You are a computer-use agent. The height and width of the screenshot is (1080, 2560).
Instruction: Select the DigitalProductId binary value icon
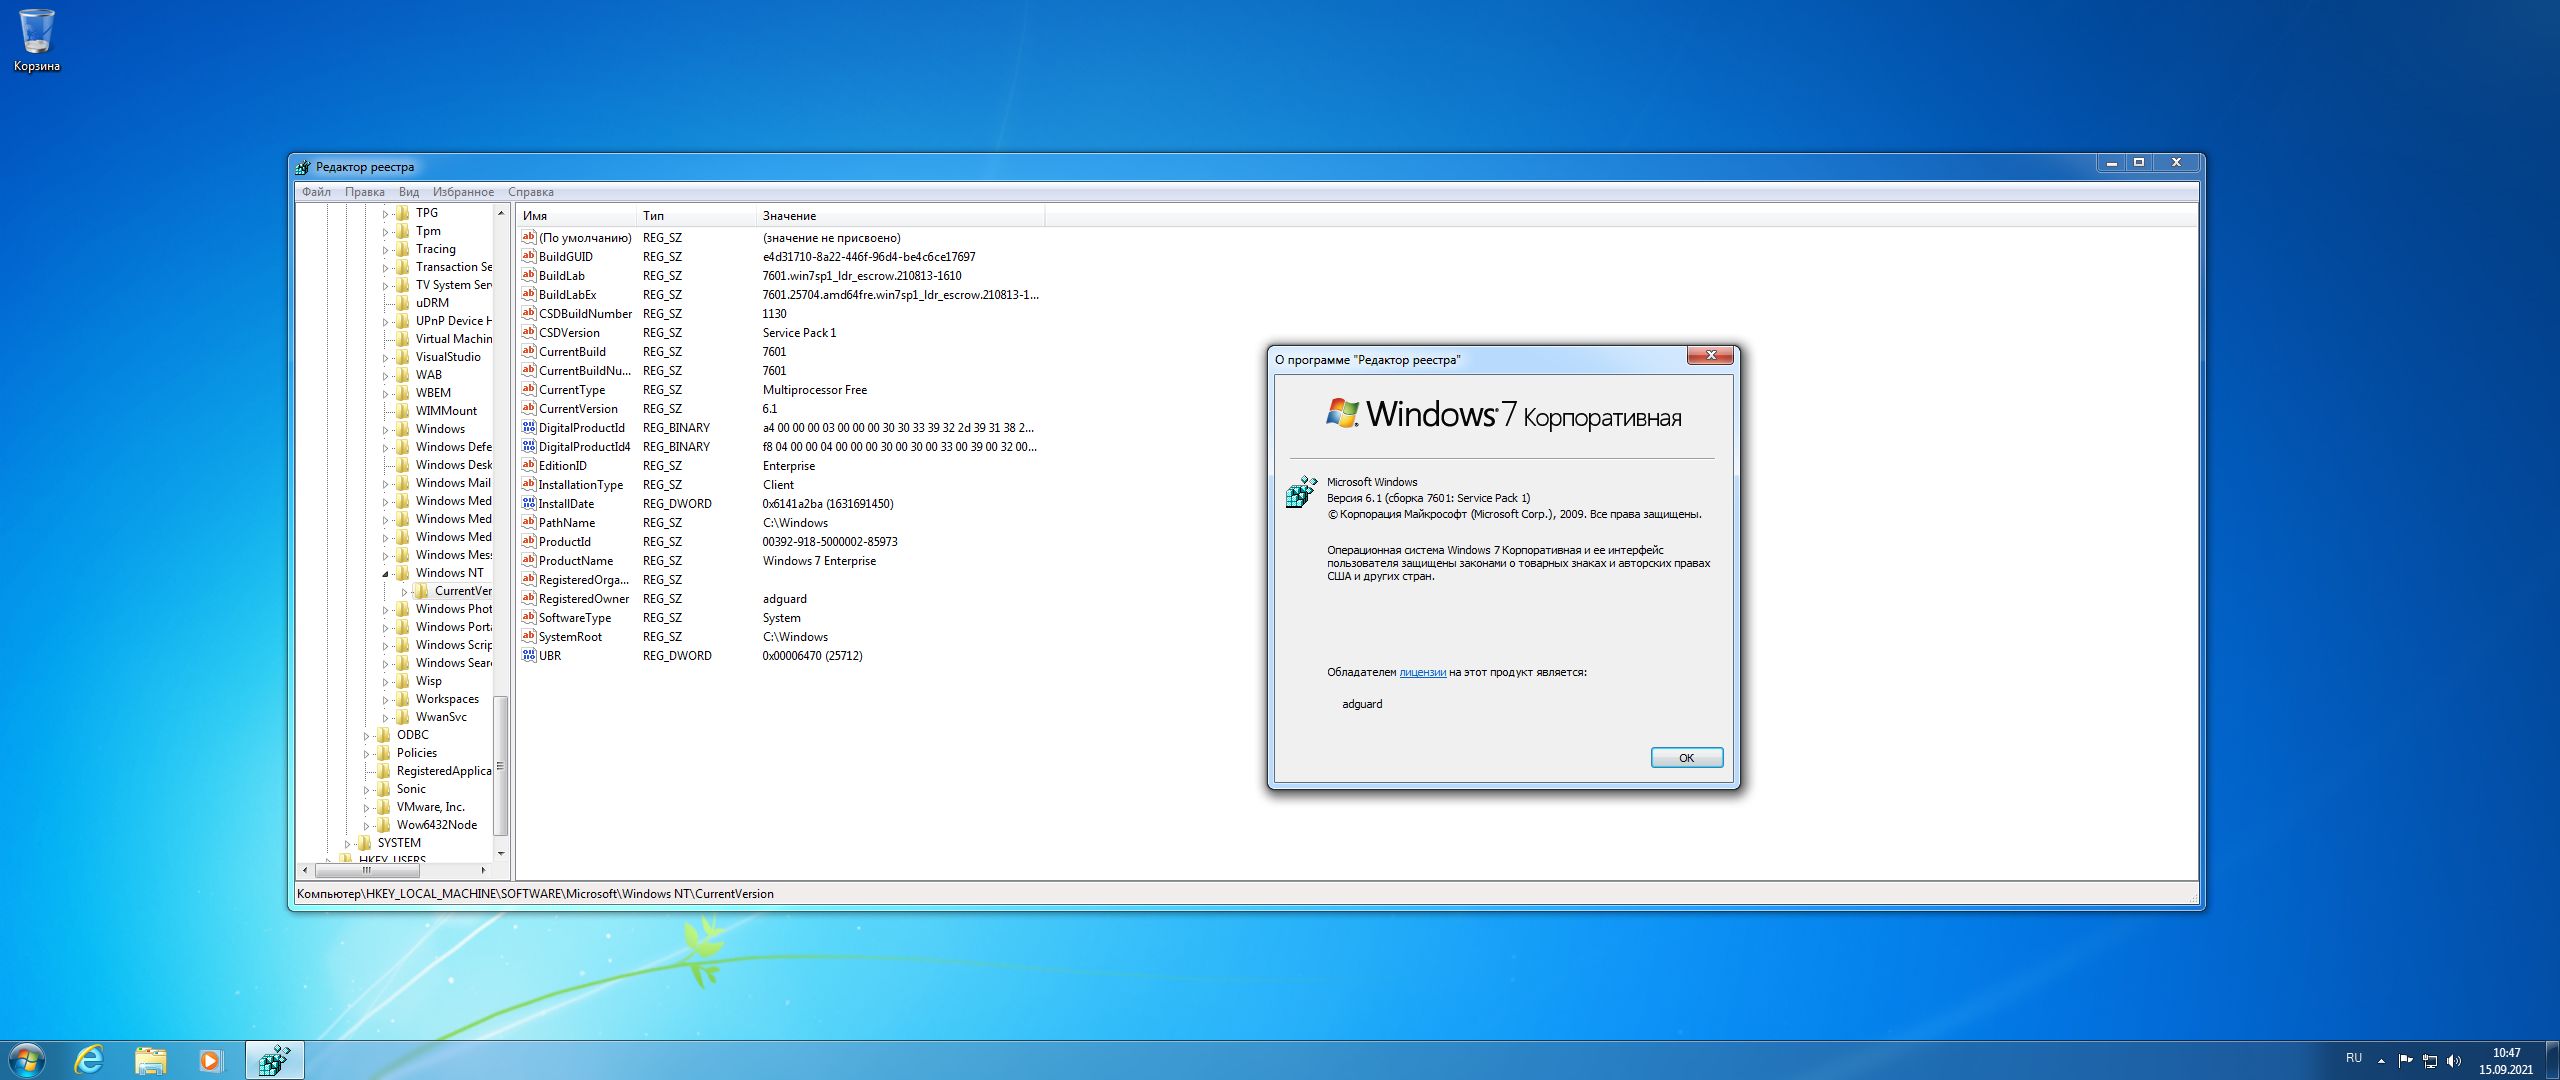pos(529,428)
